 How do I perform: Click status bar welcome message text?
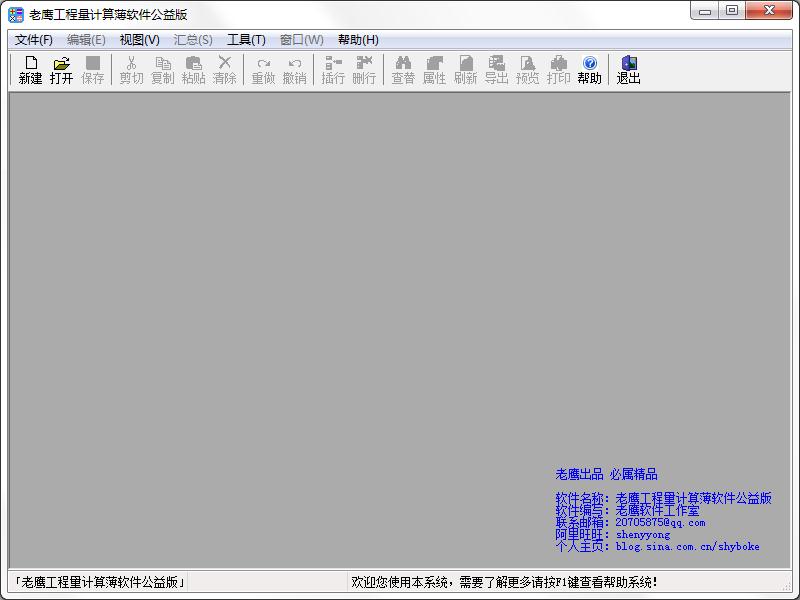click(504, 582)
